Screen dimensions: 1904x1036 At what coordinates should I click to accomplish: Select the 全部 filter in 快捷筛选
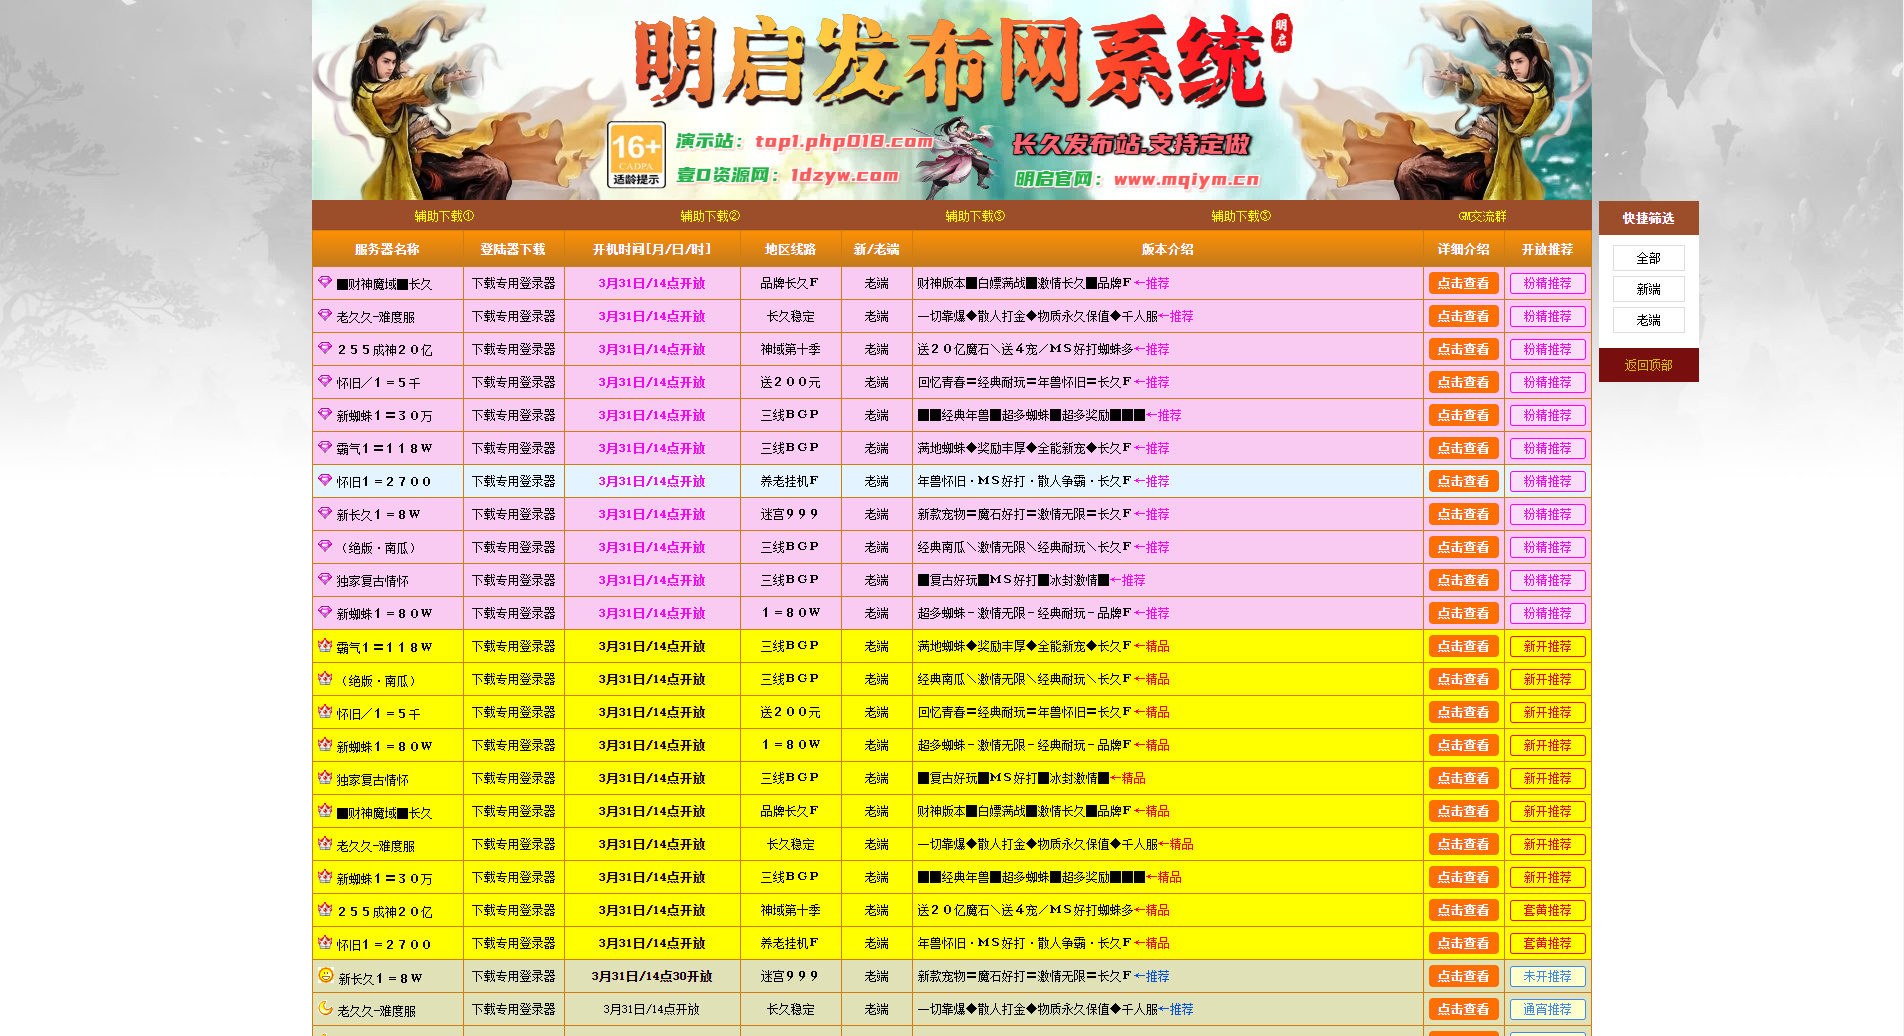coord(1648,258)
